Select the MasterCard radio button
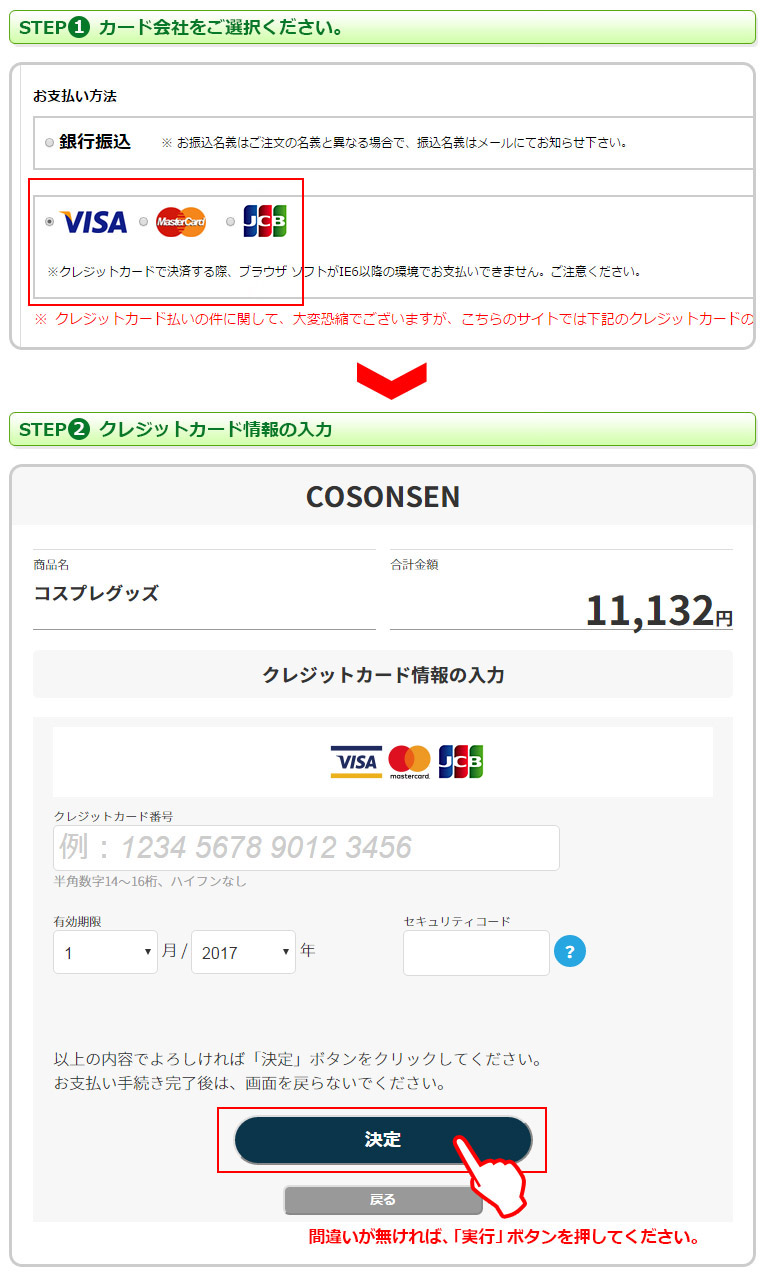Screen dimensions: 765x1277 (144, 222)
